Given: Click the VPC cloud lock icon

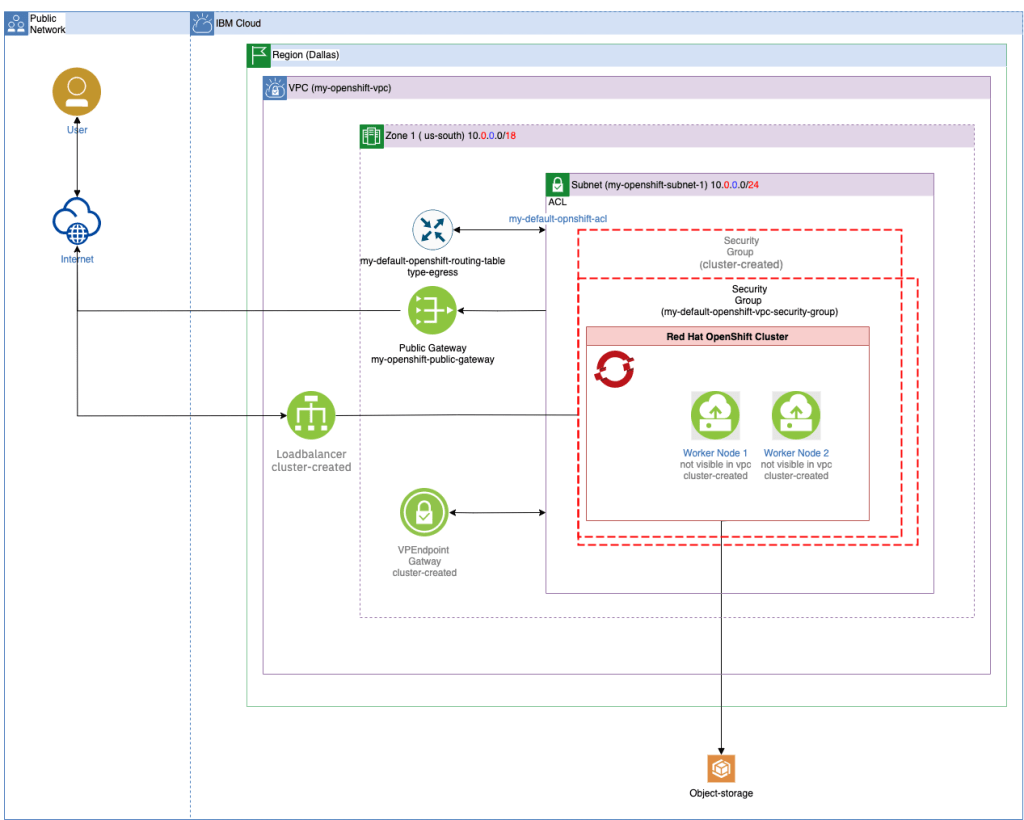Looking at the screenshot, I should pos(274,88).
